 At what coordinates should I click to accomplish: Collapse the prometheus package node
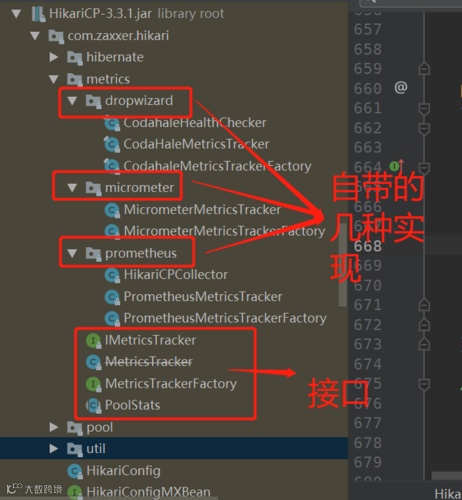coord(72,253)
